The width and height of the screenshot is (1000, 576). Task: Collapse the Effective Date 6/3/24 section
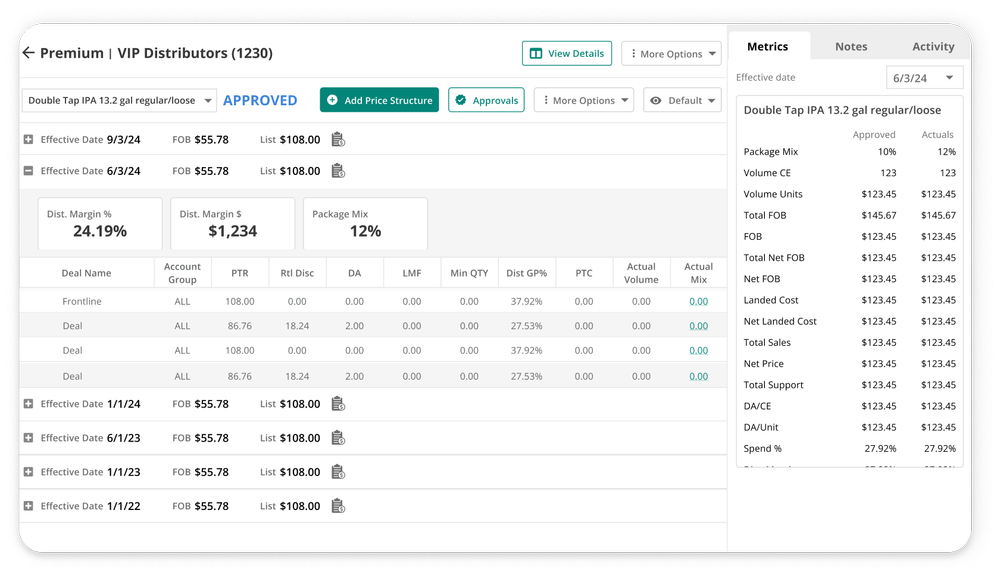[27, 171]
